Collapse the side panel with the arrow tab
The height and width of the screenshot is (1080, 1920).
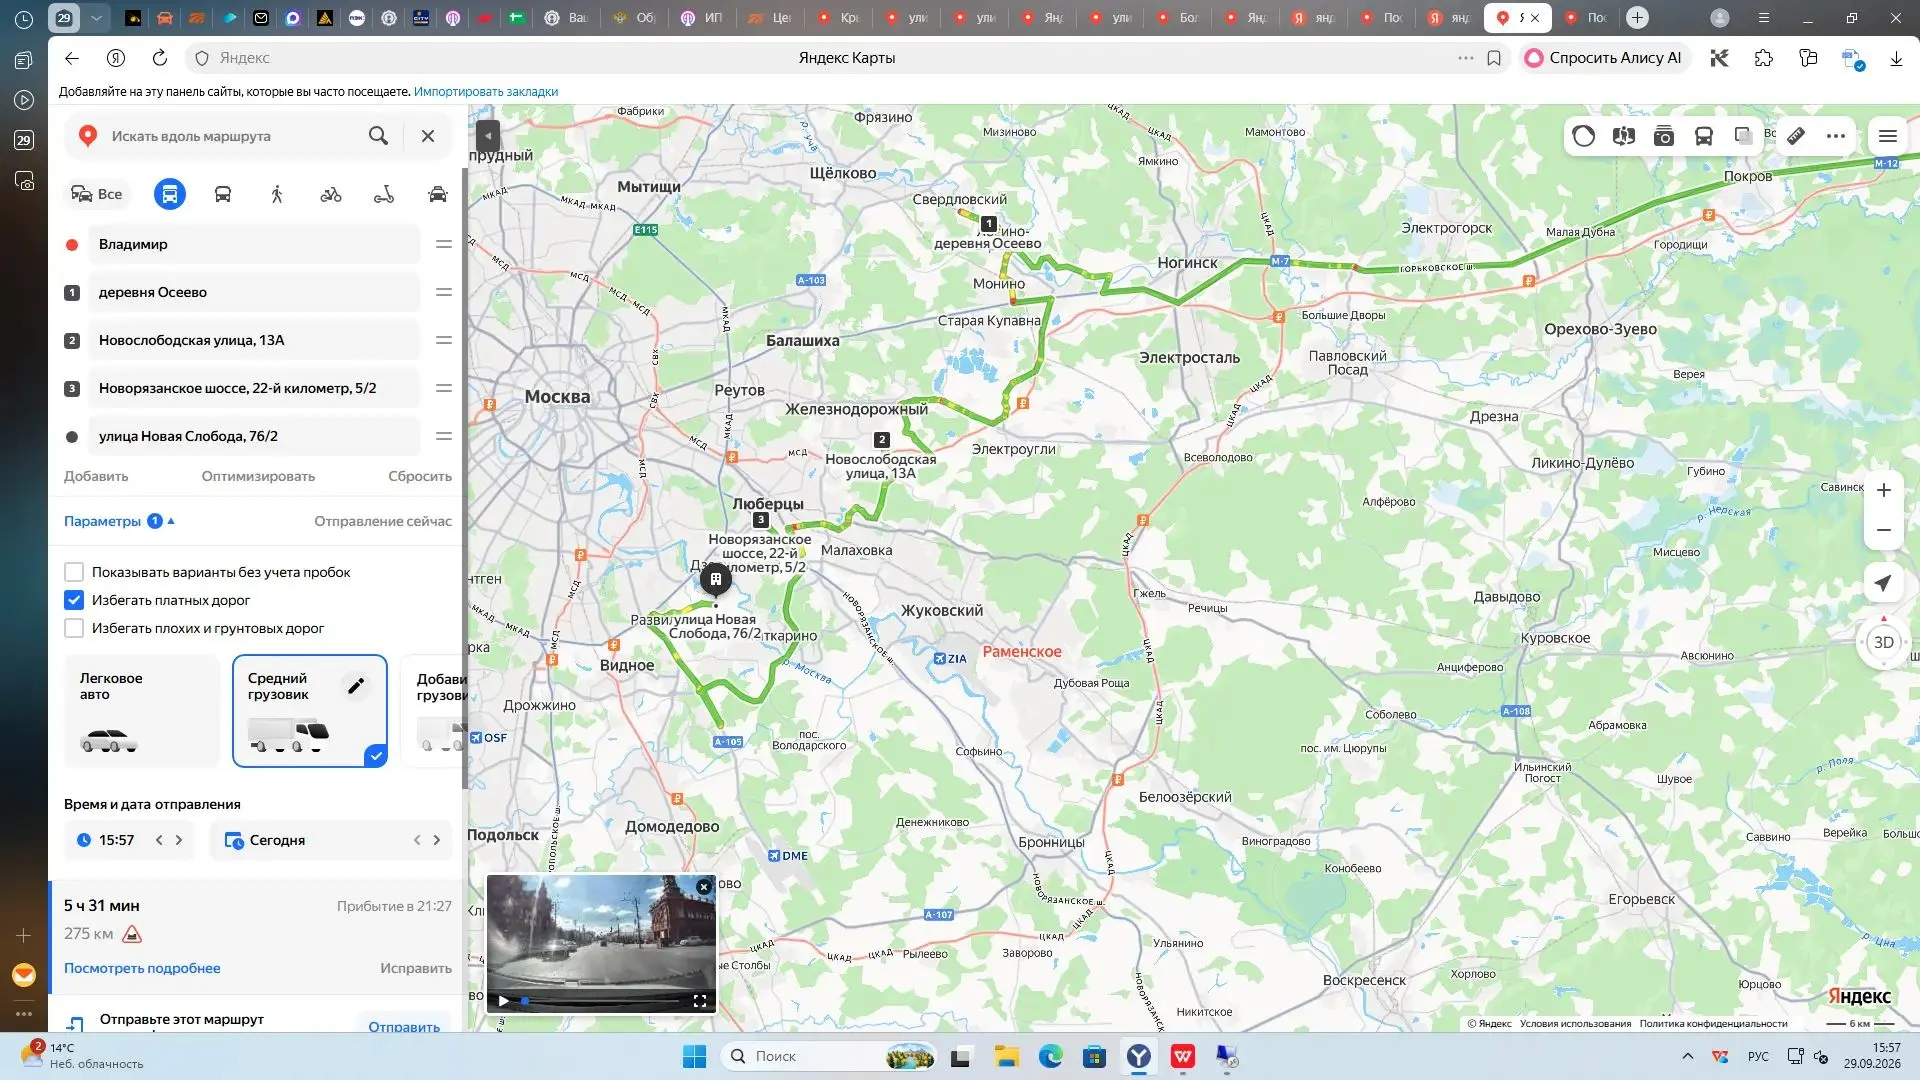pos(487,135)
